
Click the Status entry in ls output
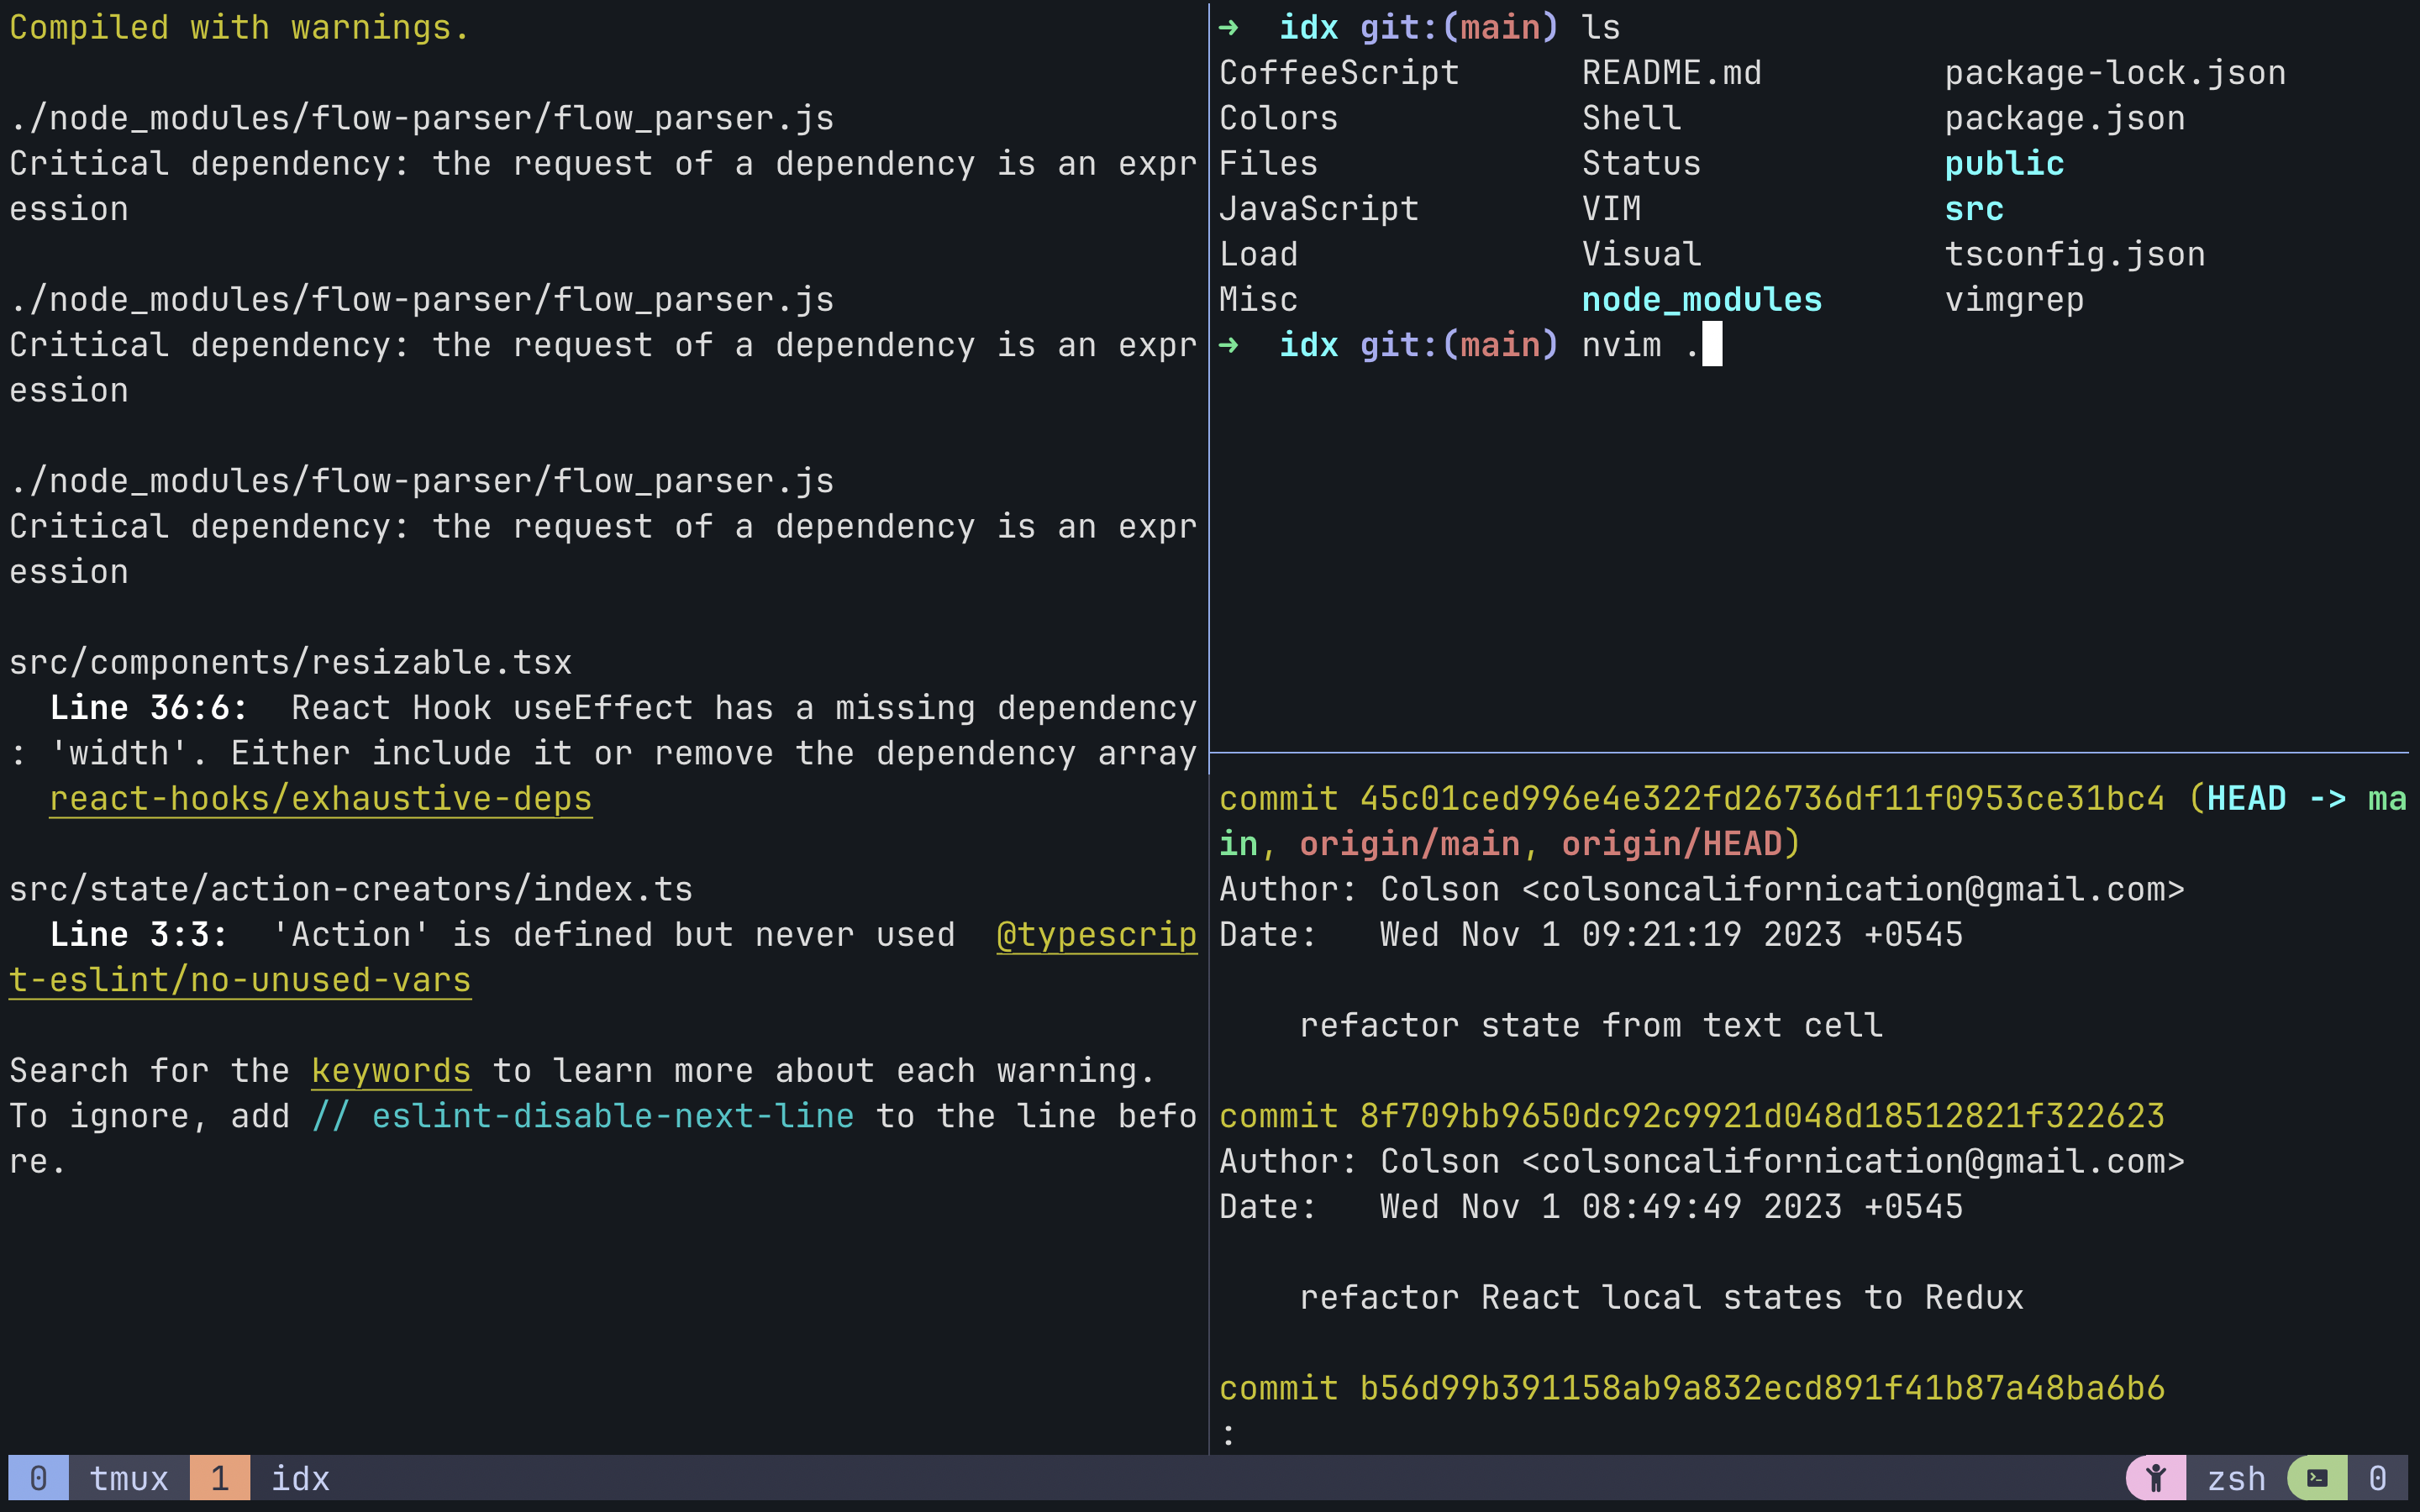[x=1641, y=163]
